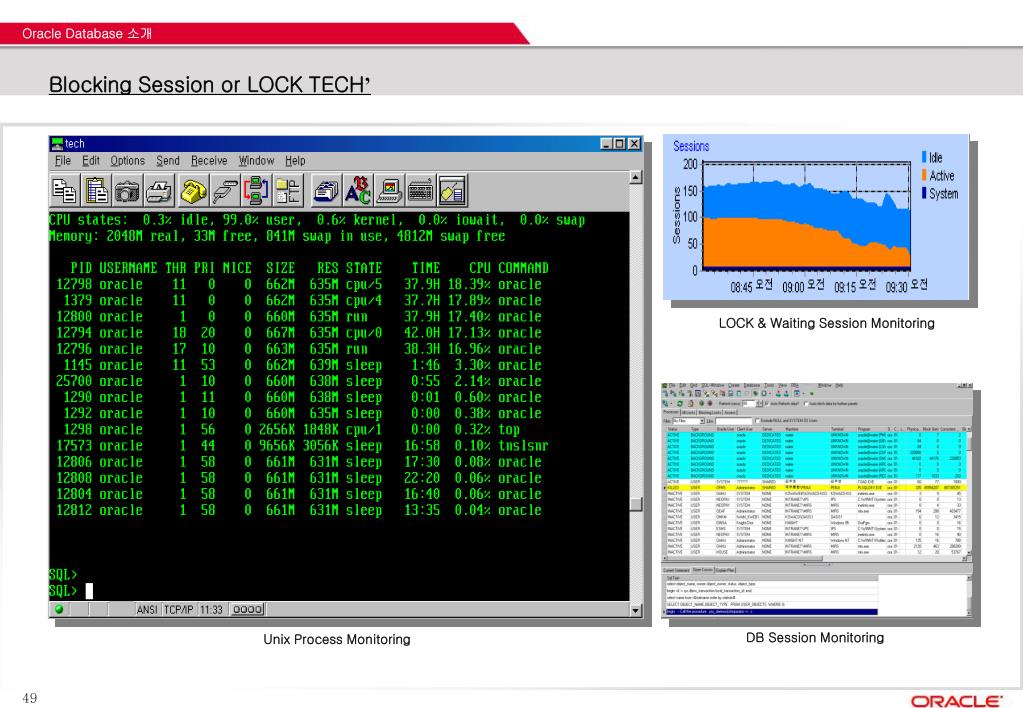
Task: Click the 09:00 time axis label on chart
Action: [803, 286]
